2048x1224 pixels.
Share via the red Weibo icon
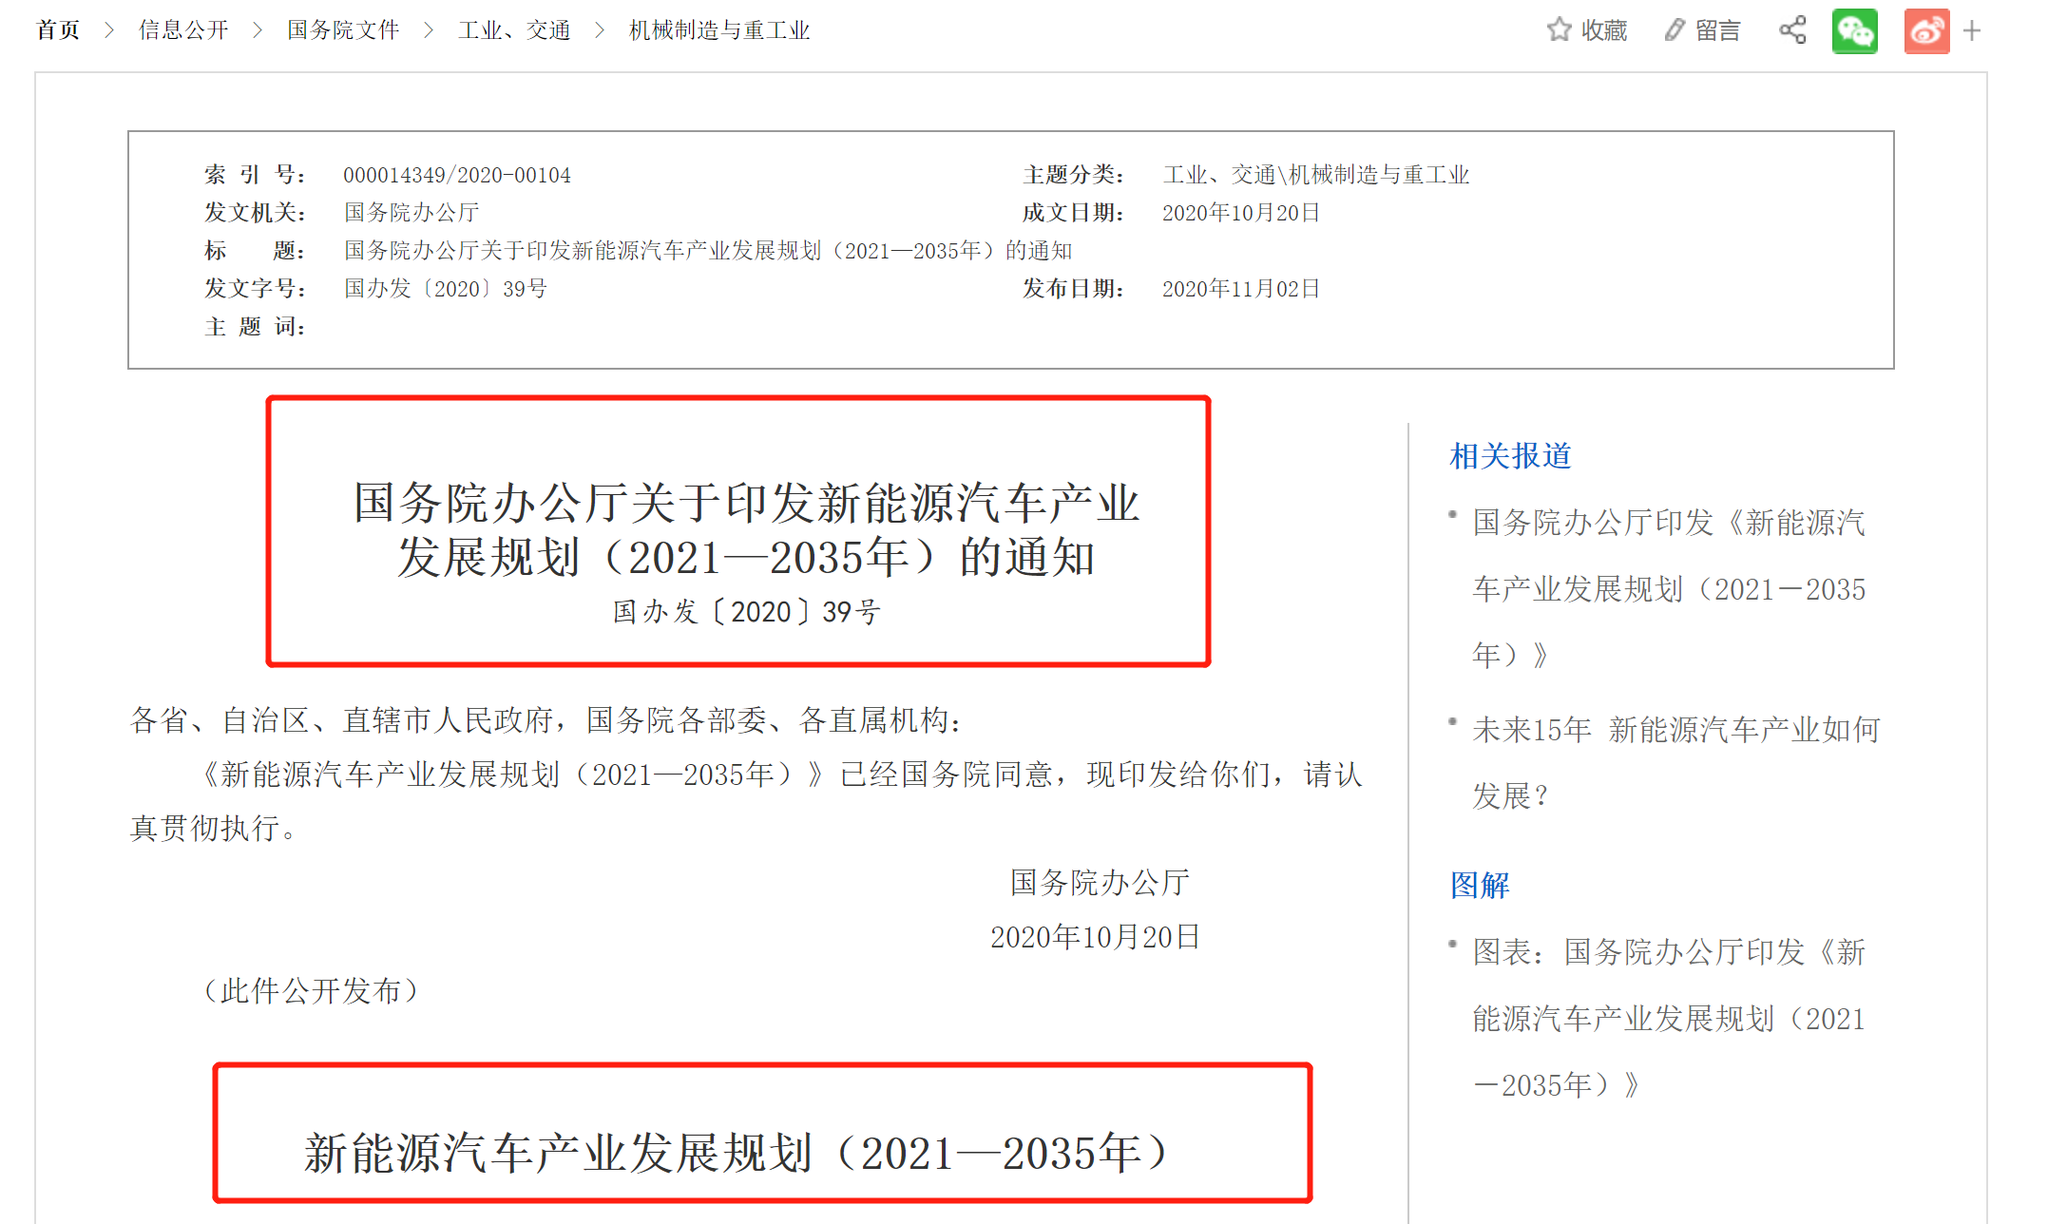[1926, 30]
